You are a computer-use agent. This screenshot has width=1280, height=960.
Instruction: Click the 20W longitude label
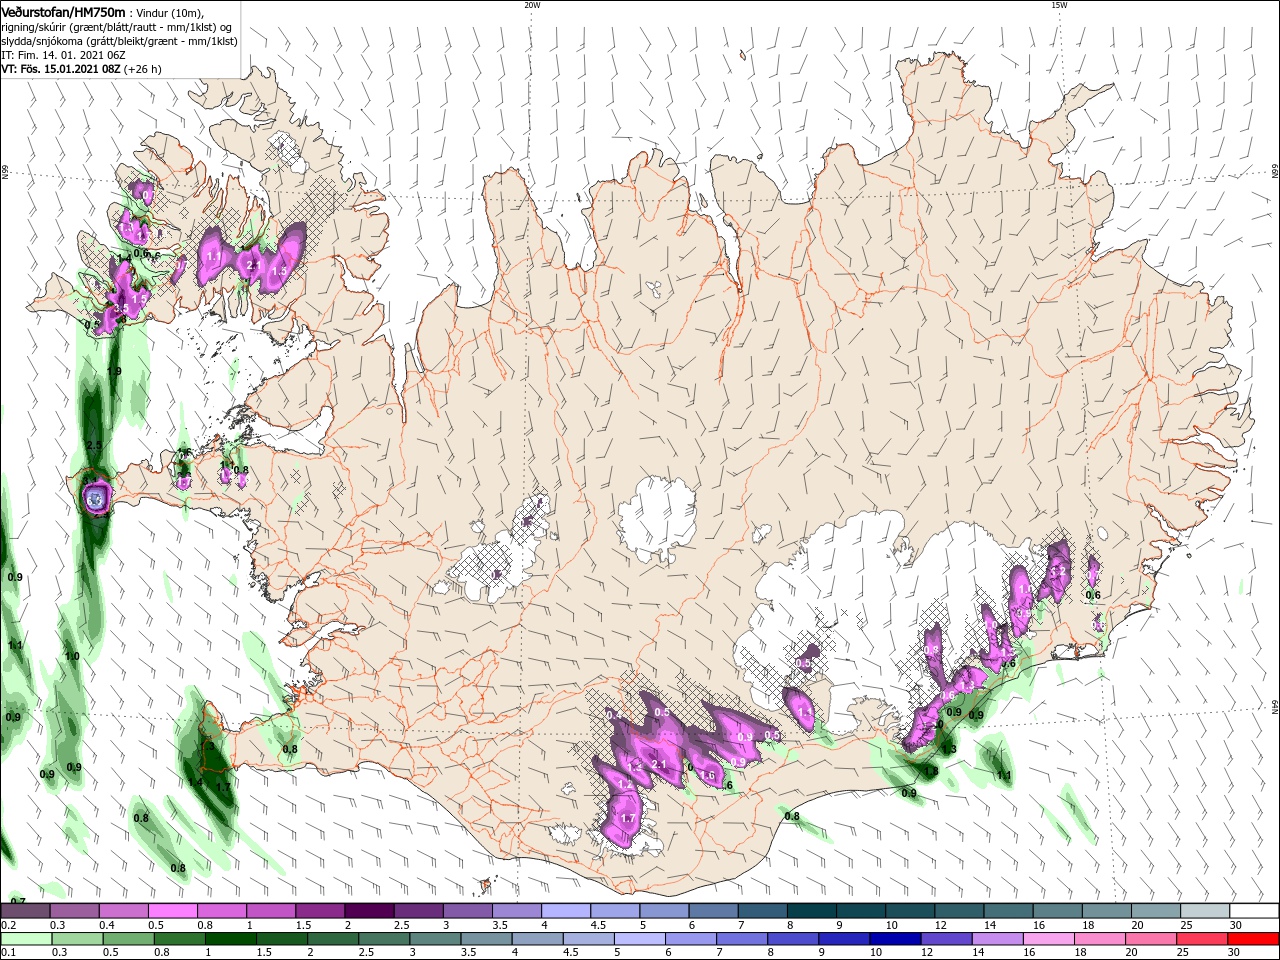[x=531, y=5]
